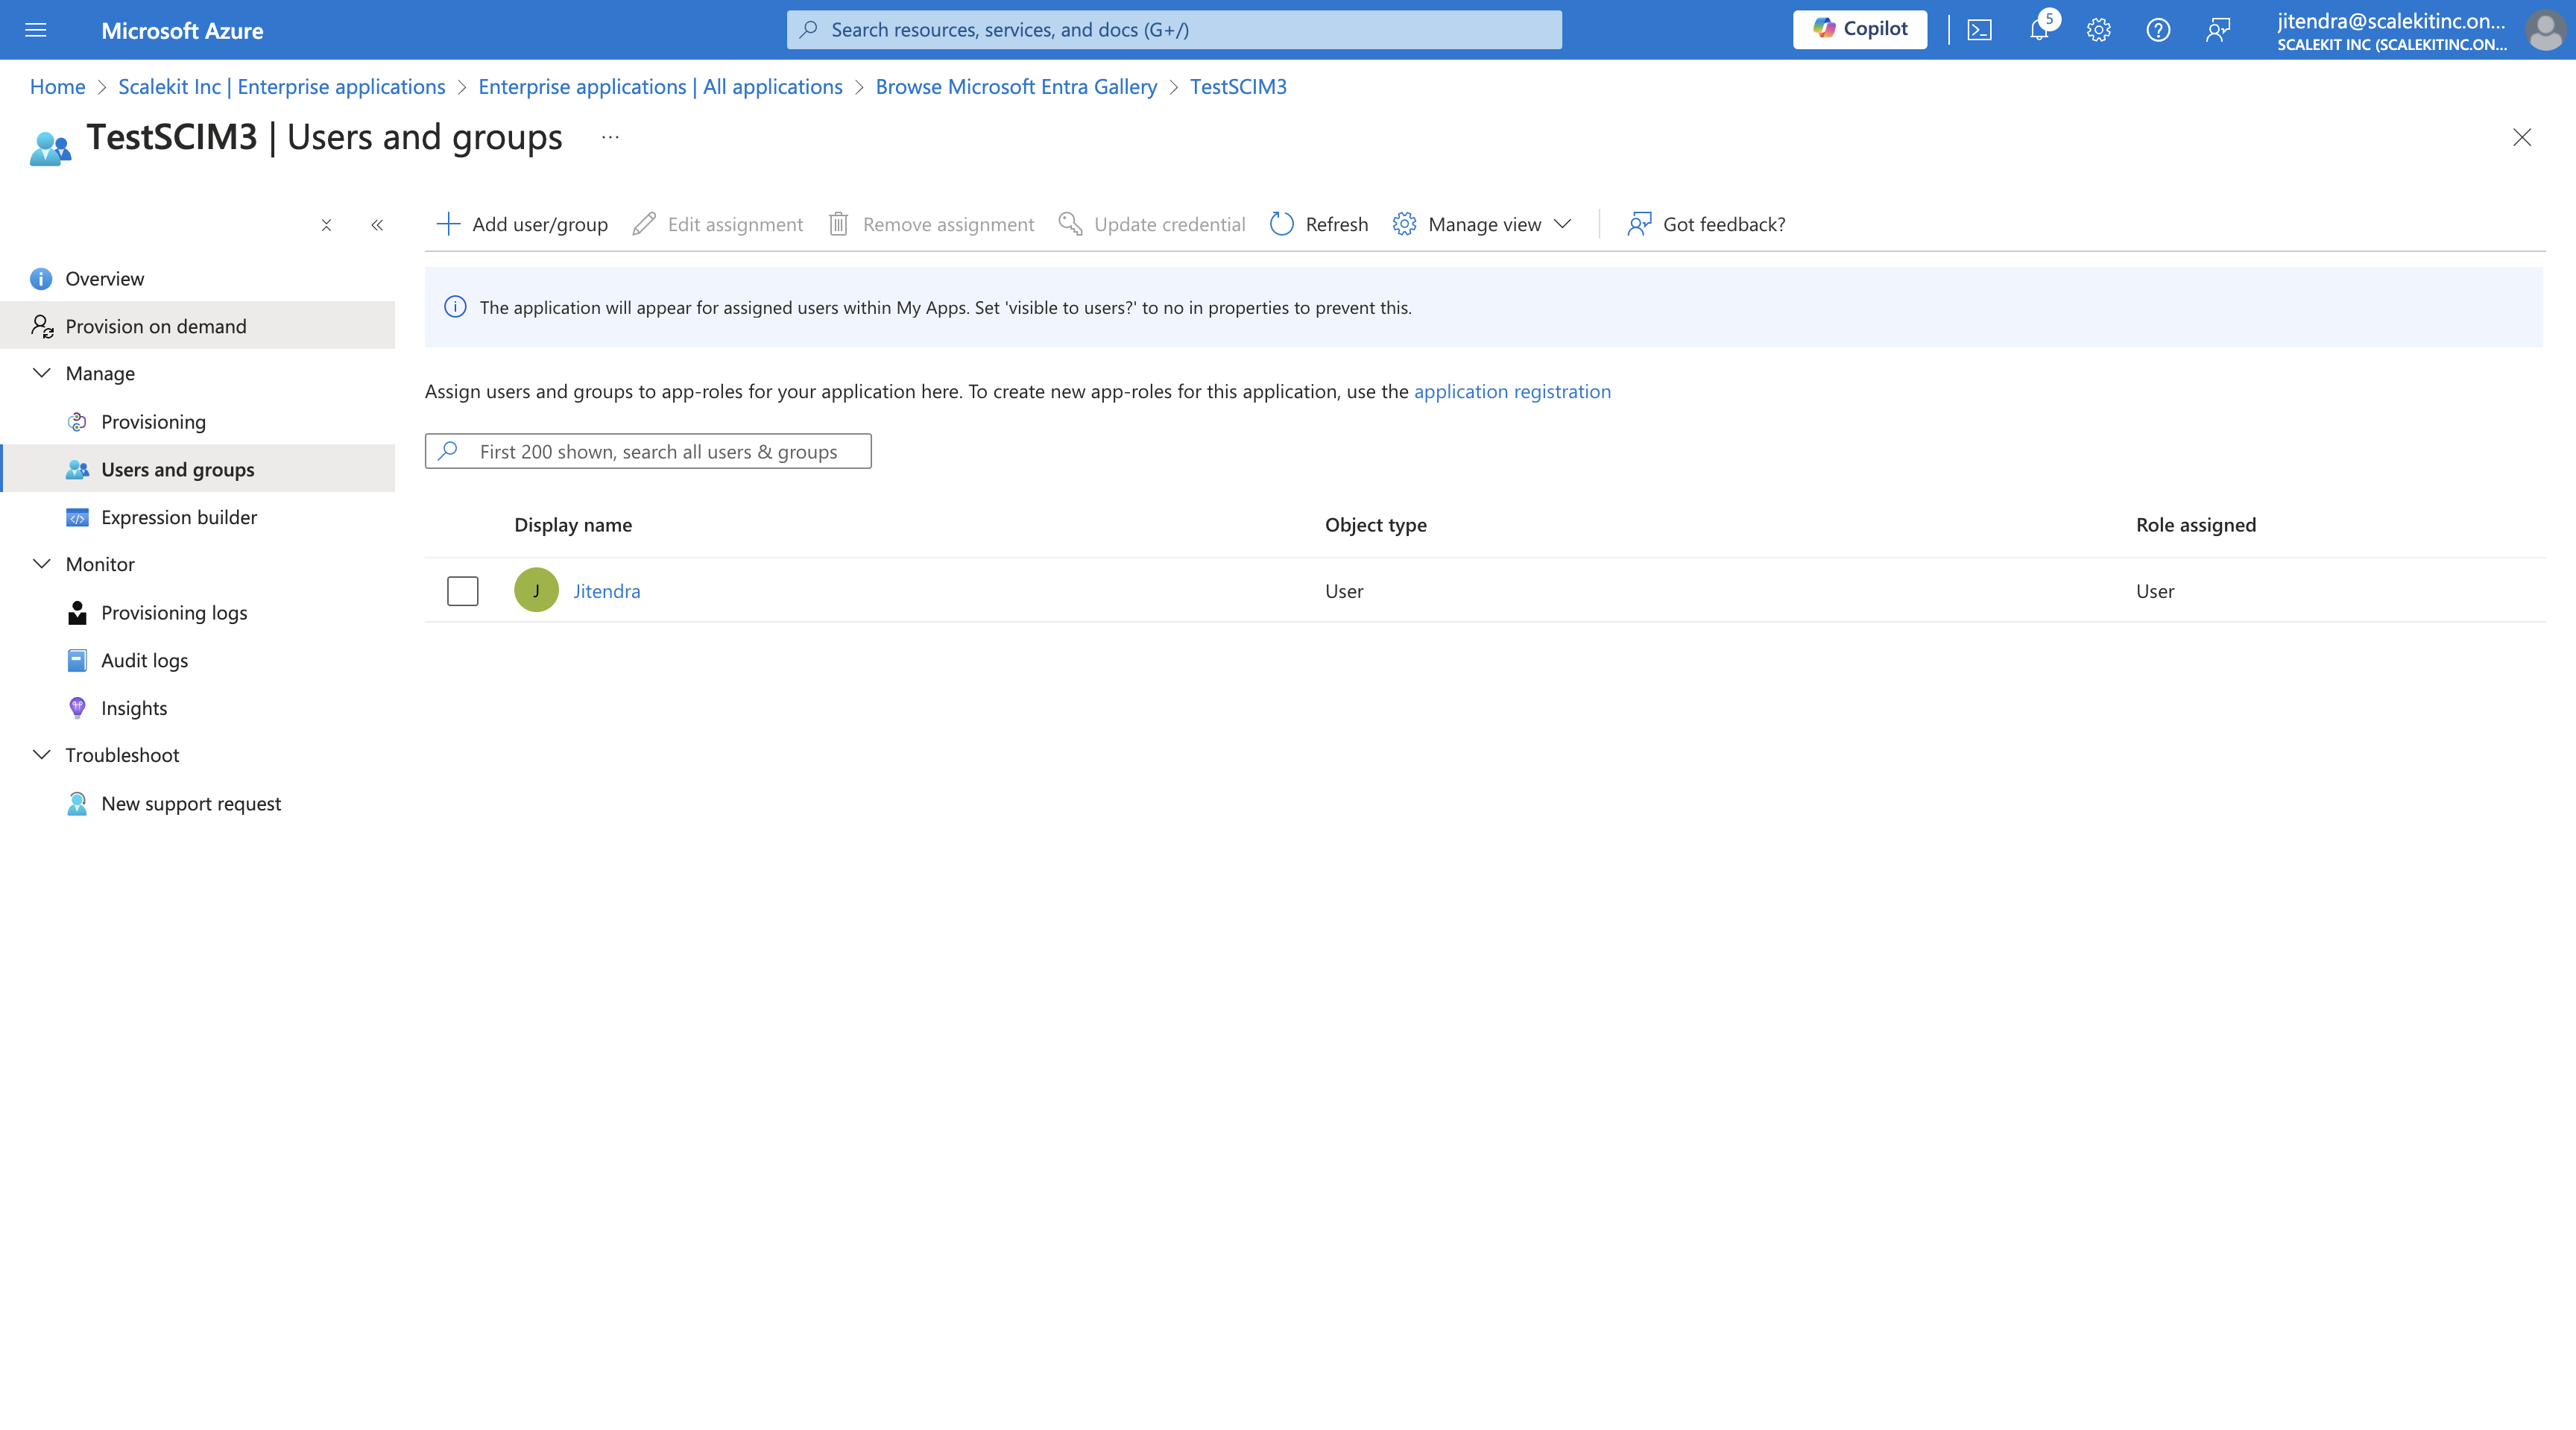This screenshot has height=1430, width=2576.
Task: Open the feedback icon in the header
Action: [2218, 30]
